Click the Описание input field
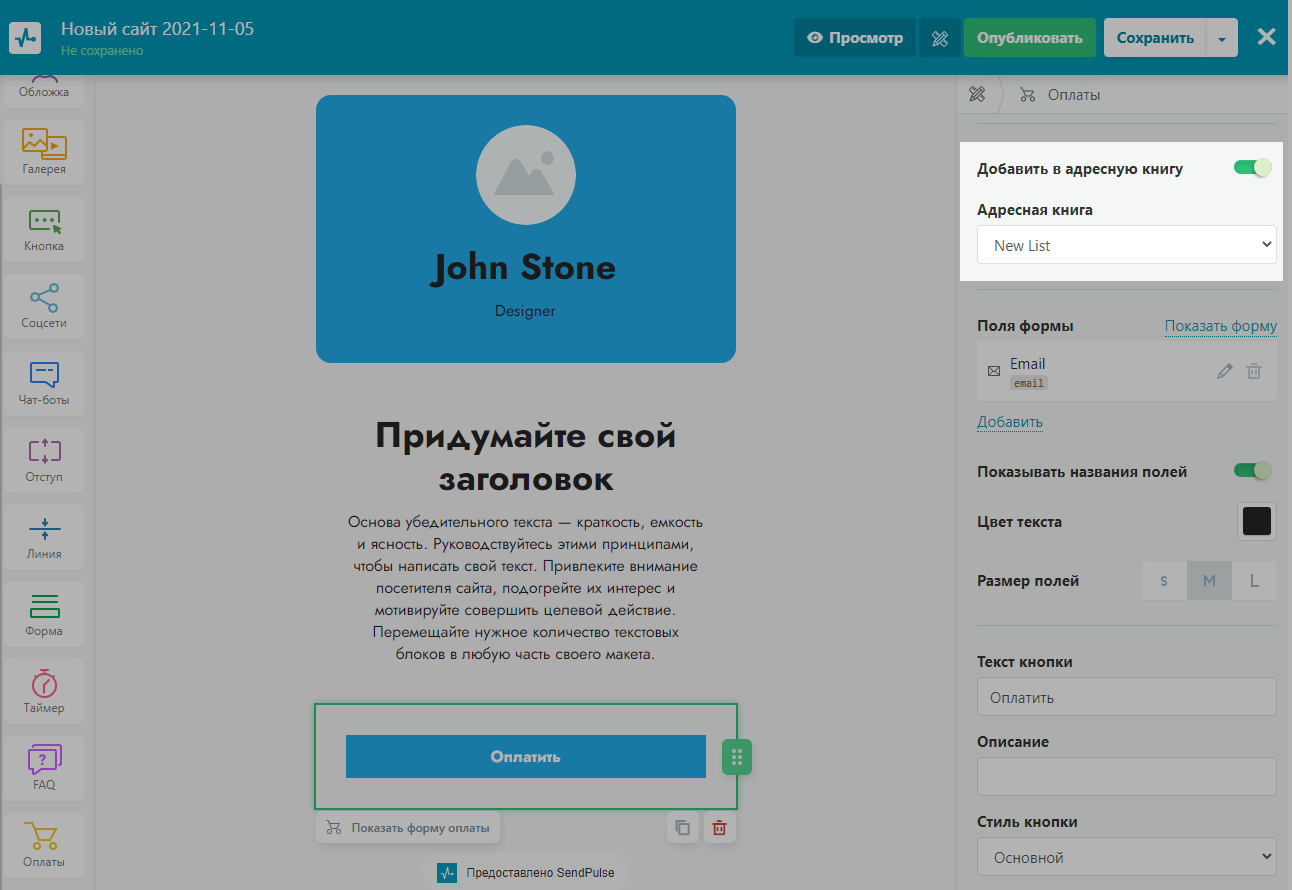This screenshot has height=890, width=1292. click(1127, 777)
